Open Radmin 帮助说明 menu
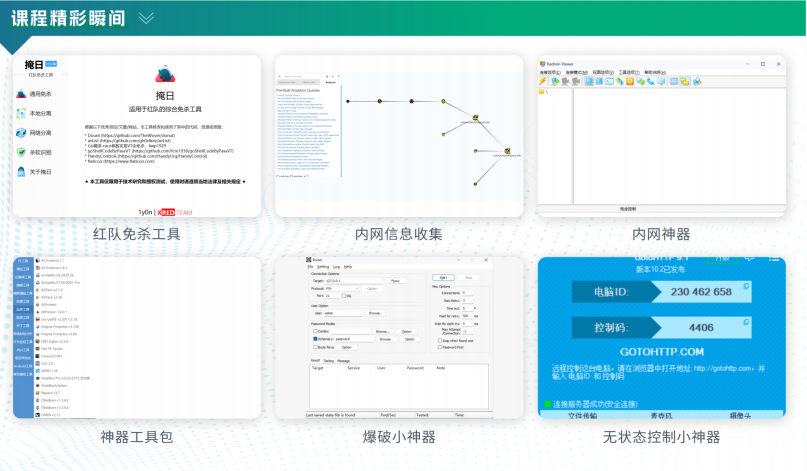 (655, 73)
